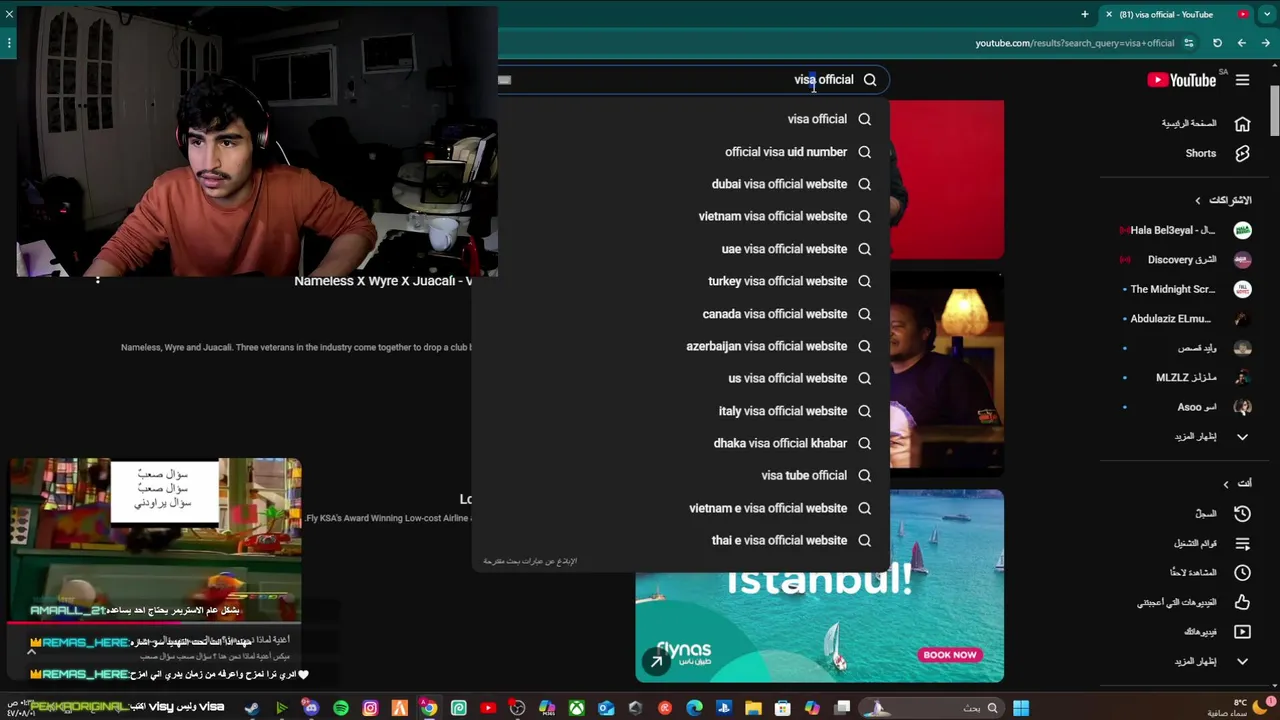
Task: Open a new browser tab
Action: (x=1084, y=14)
